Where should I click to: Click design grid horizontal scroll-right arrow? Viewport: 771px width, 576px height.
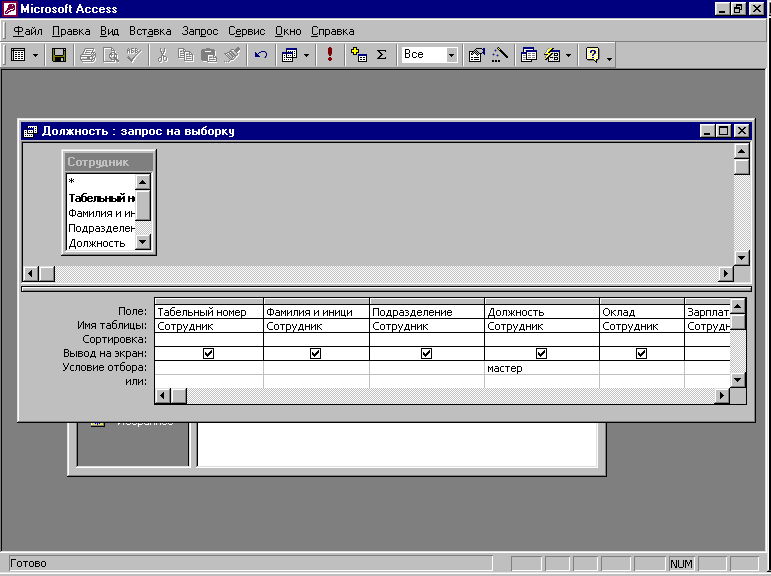tap(722, 395)
